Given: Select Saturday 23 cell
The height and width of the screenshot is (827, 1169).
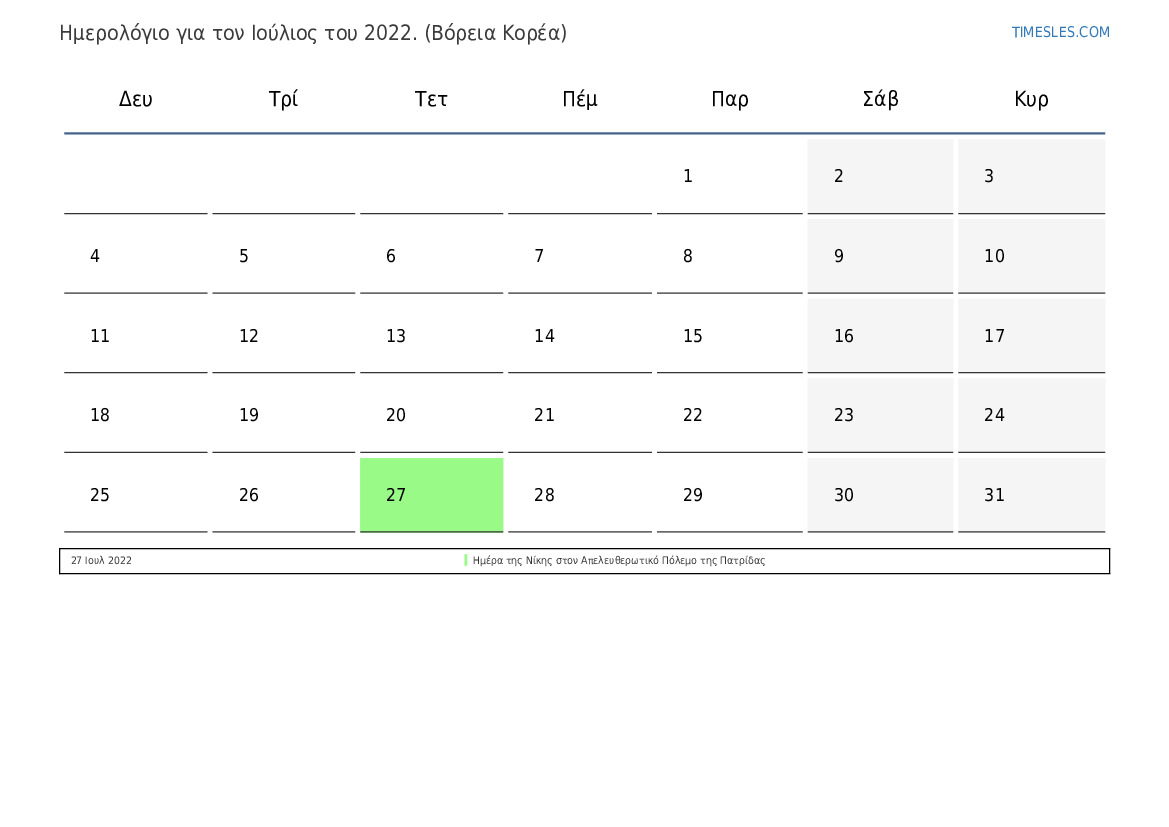Looking at the screenshot, I should (880, 415).
